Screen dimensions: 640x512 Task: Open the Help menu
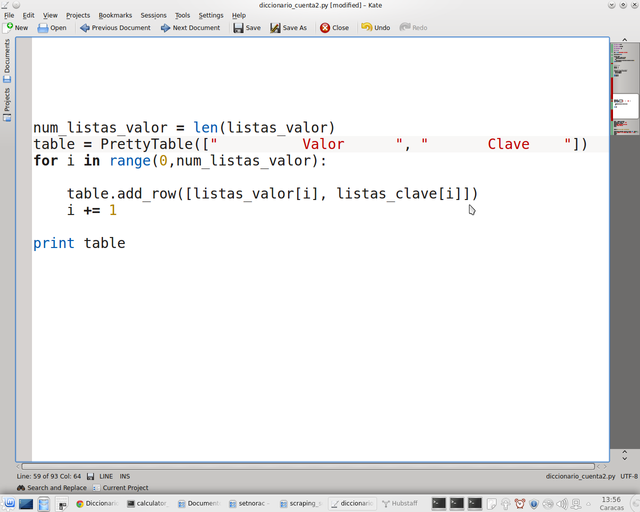(239, 16)
